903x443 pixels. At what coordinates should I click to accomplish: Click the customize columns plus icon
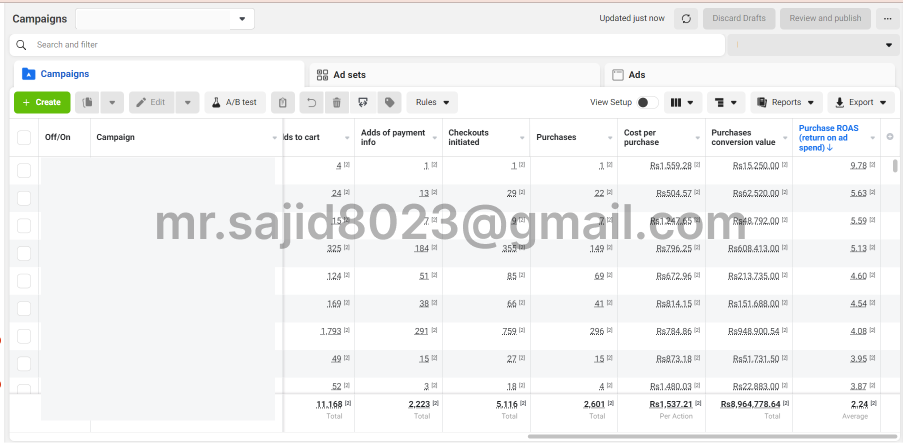pyautogui.click(x=890, y=137)
